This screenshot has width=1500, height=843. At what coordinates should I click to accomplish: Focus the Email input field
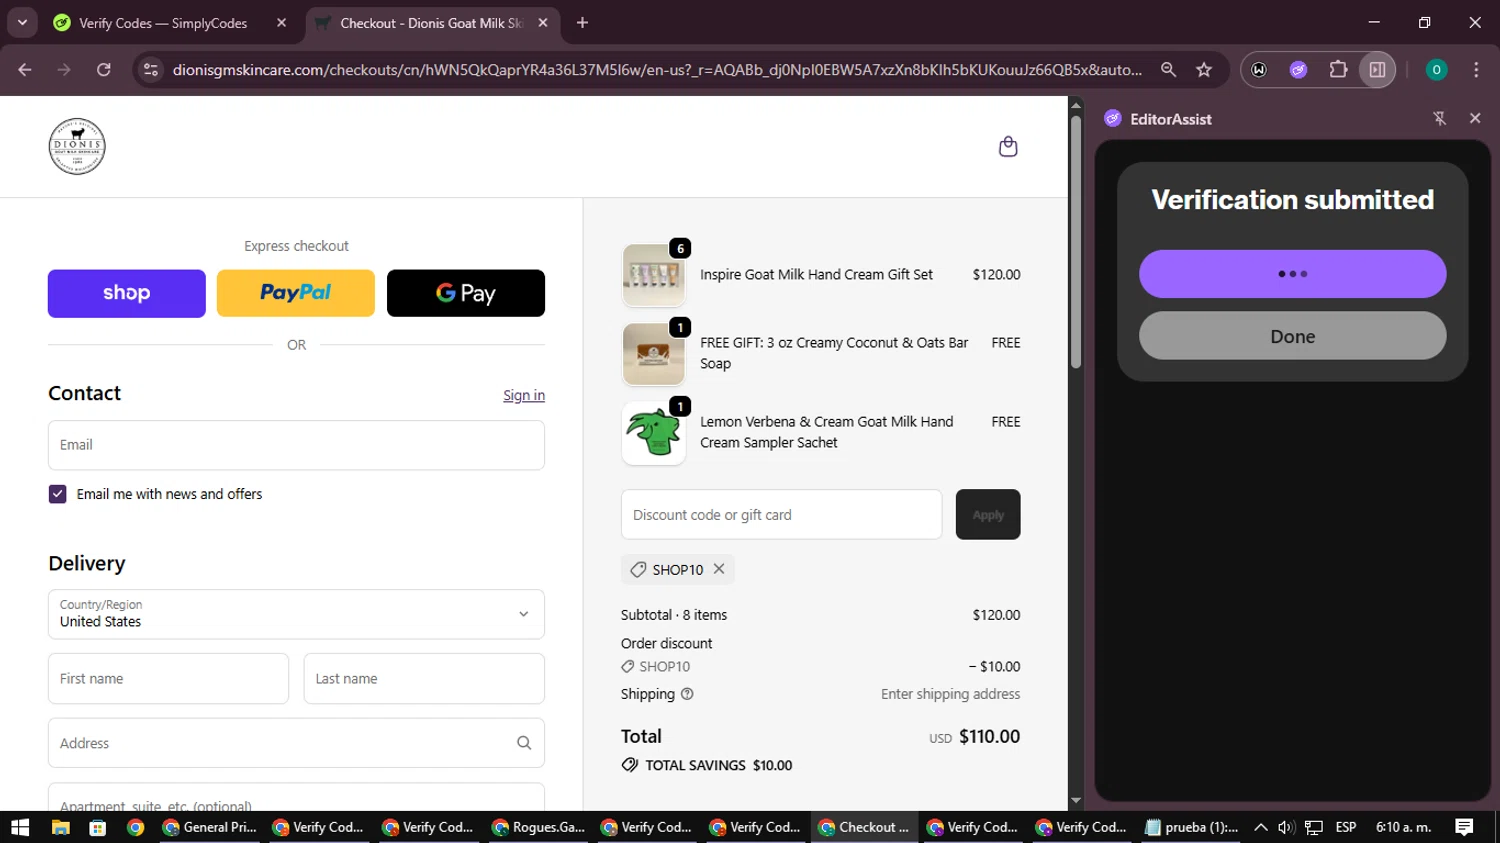click(x=296, y=445)
